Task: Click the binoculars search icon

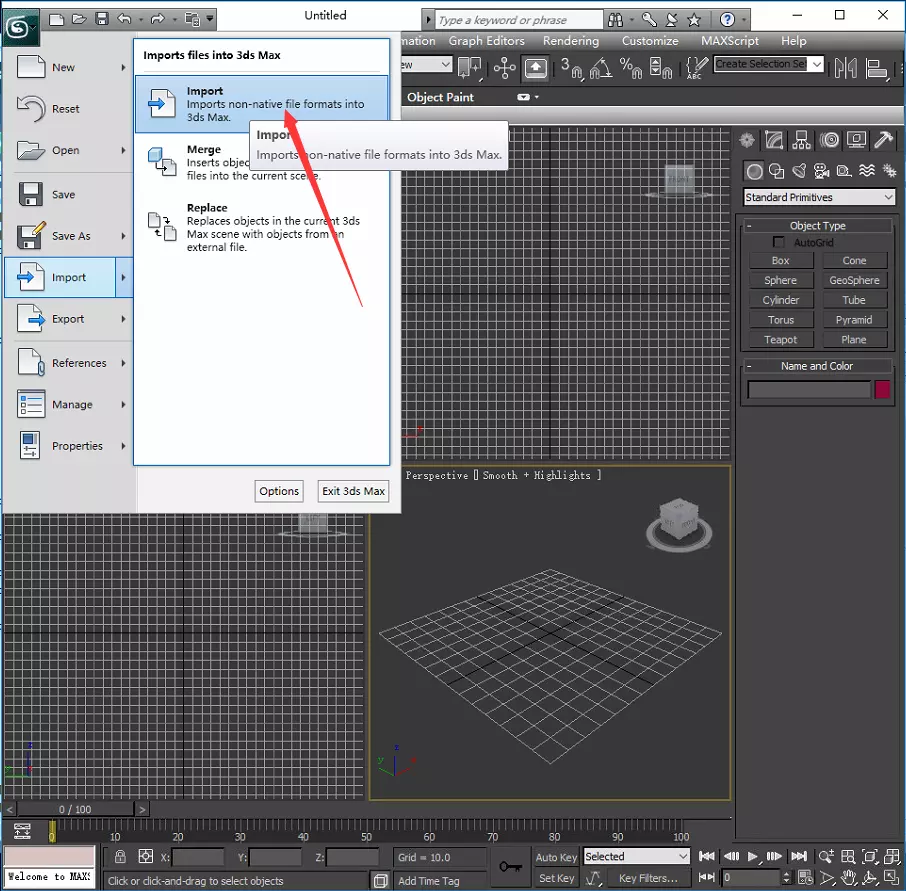Action: (x=616, y=20)
